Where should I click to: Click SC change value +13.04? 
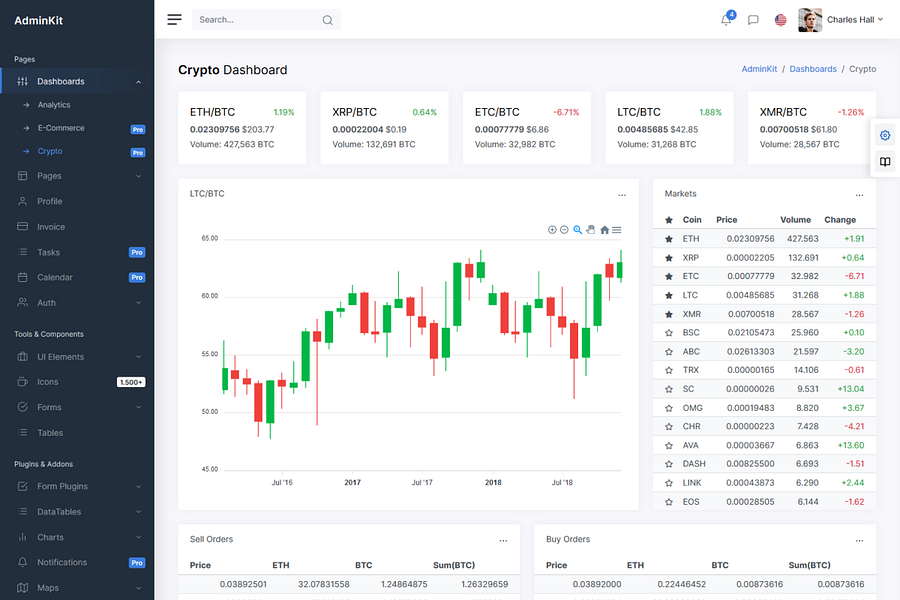point(851,389)
